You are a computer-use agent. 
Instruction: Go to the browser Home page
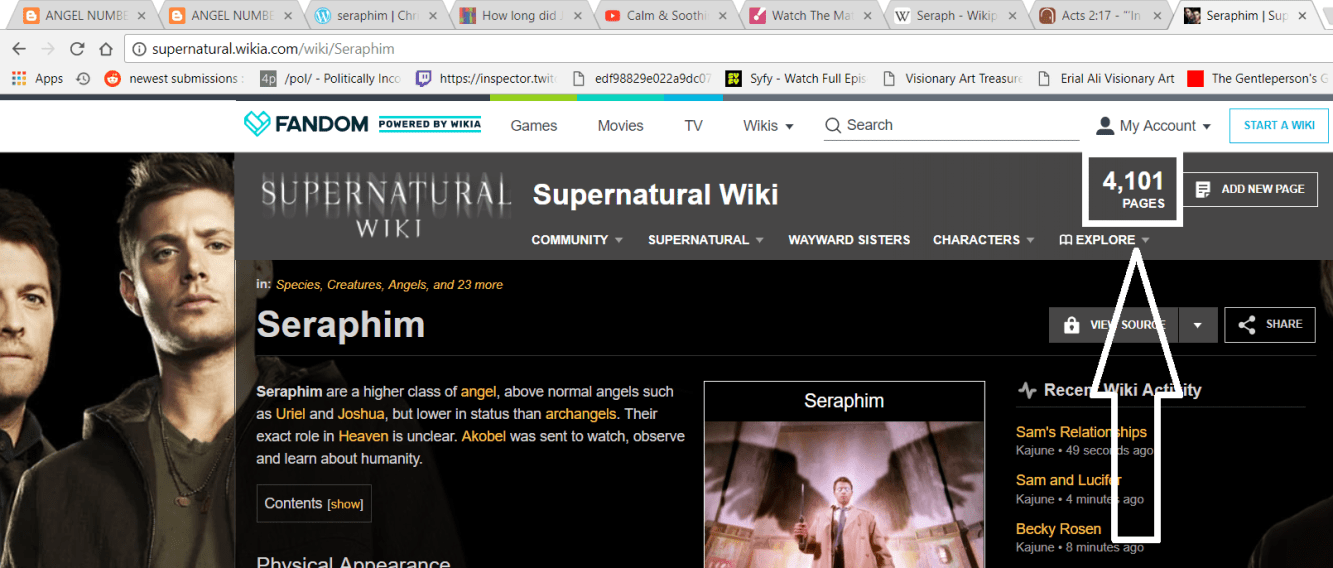click(105, 49)
